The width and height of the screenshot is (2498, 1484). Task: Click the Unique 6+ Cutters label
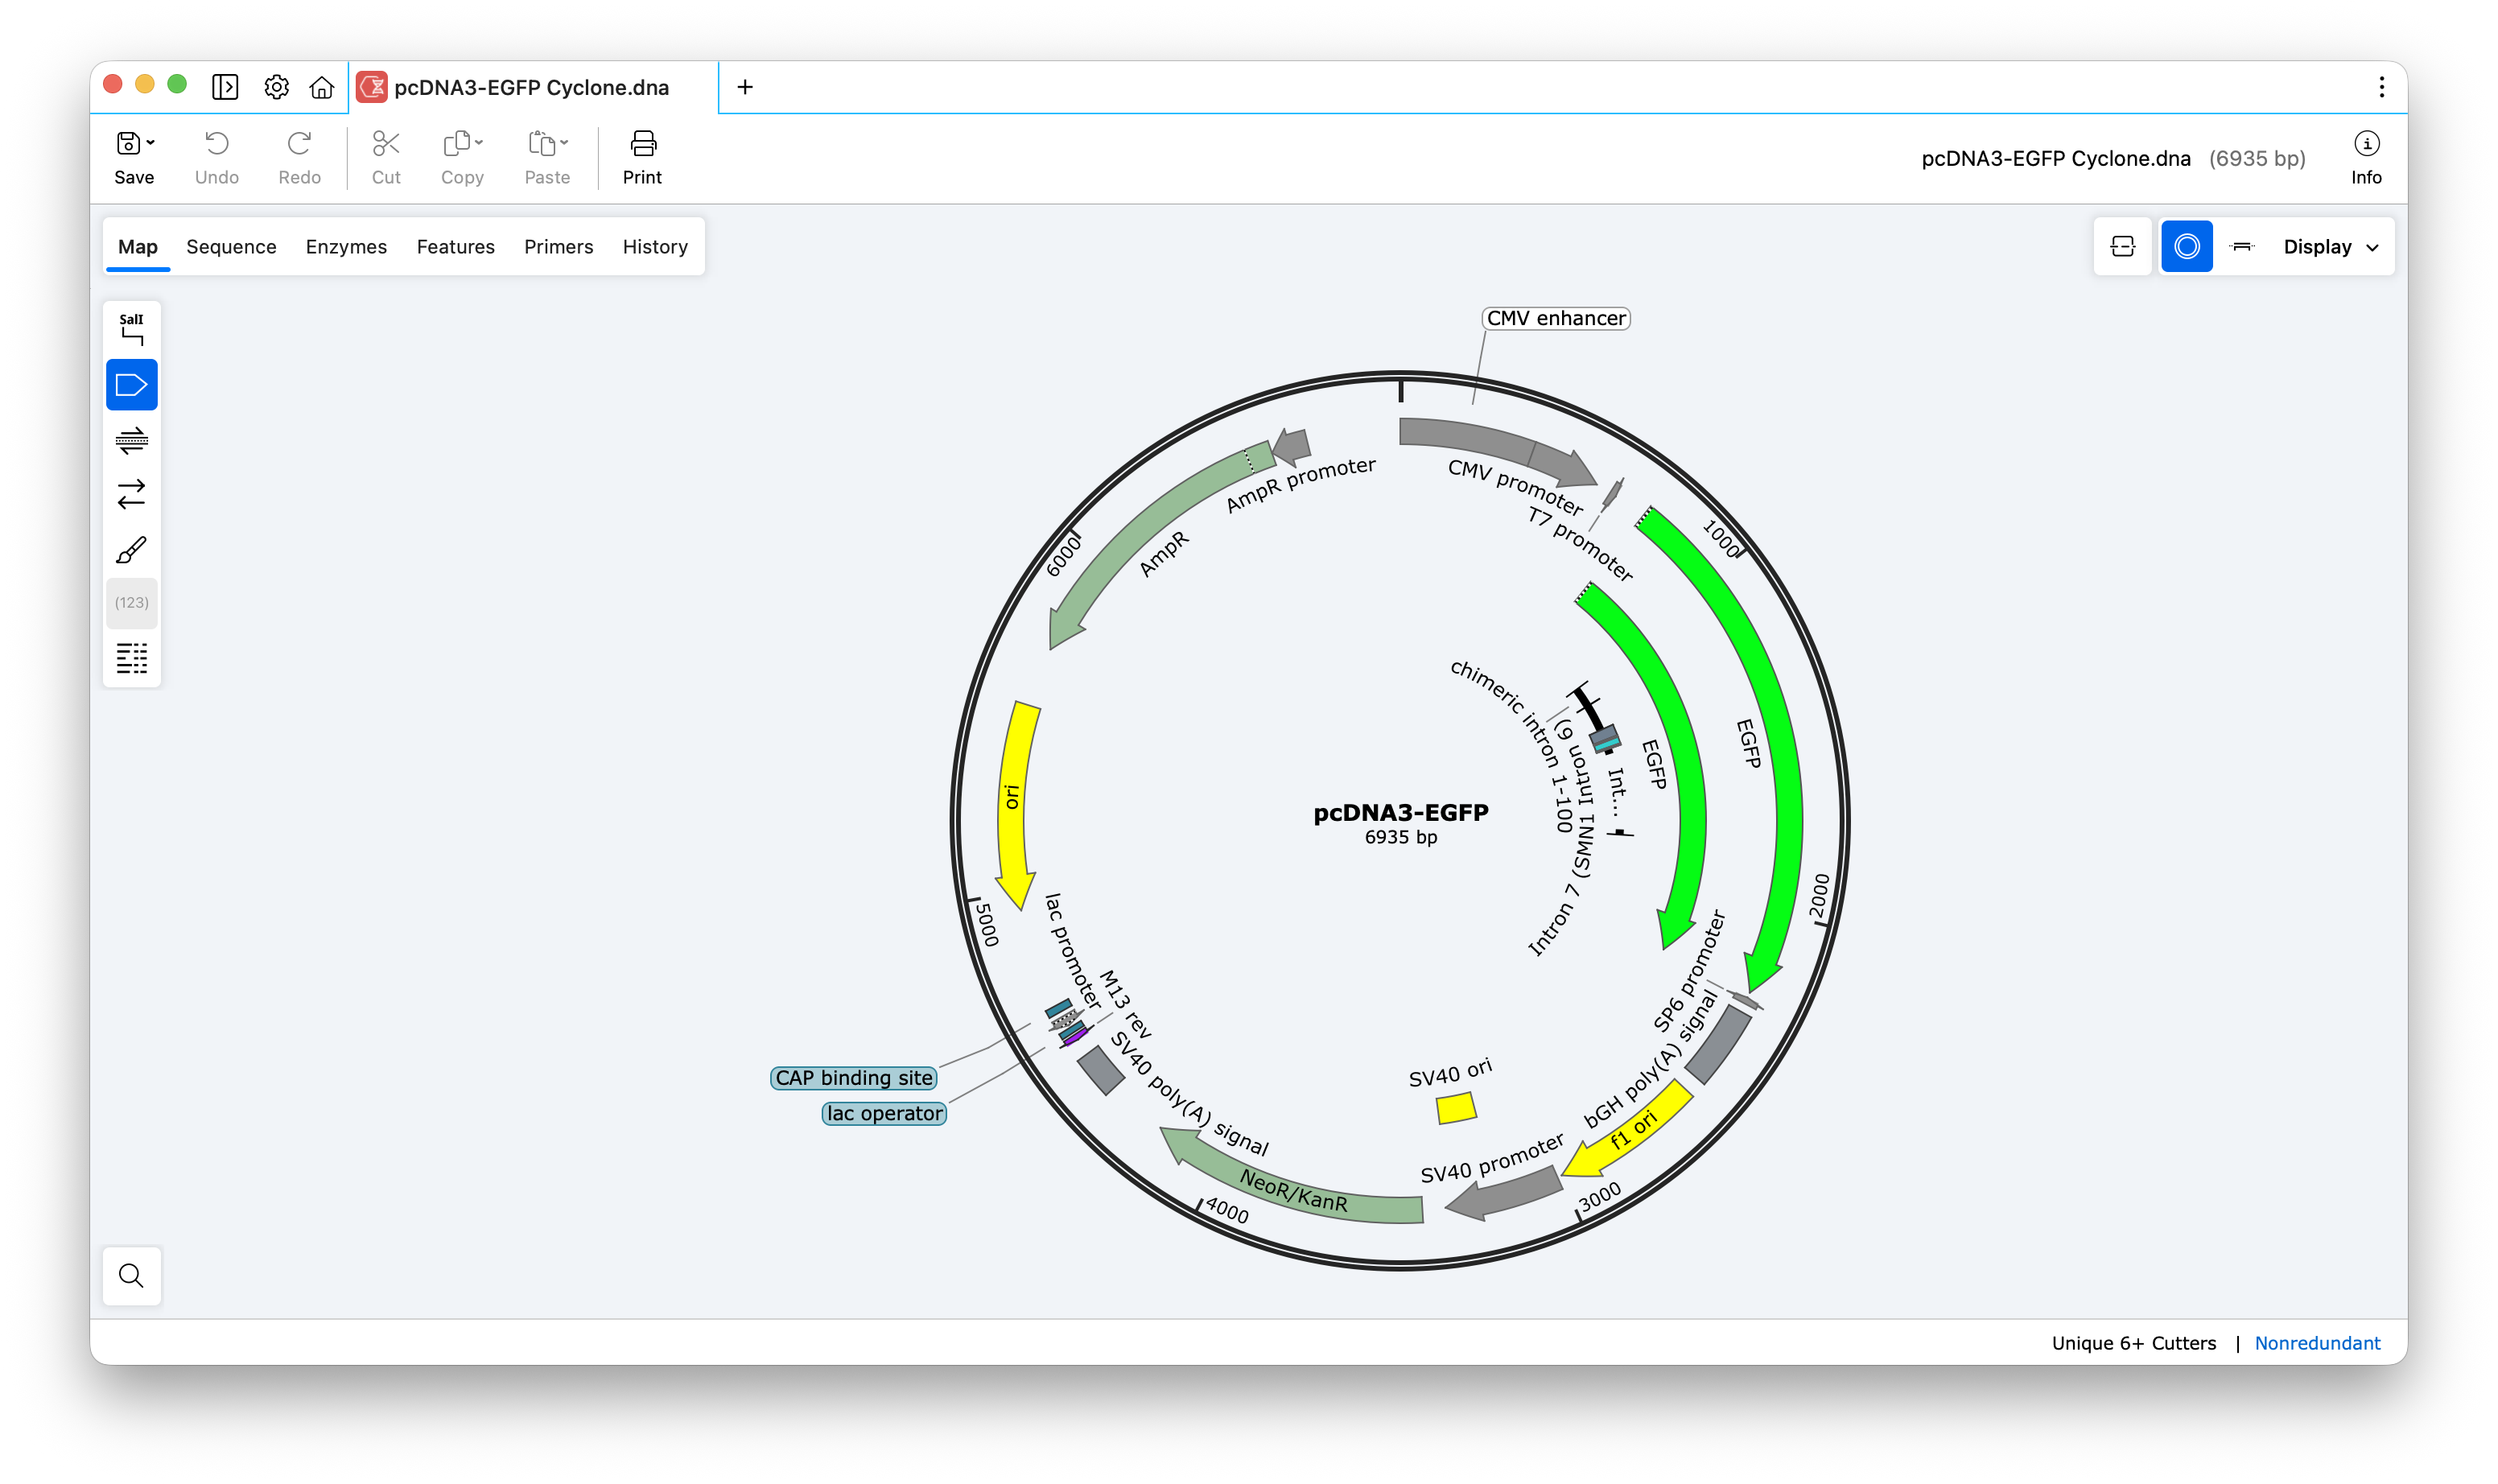pos(2133,1343)
